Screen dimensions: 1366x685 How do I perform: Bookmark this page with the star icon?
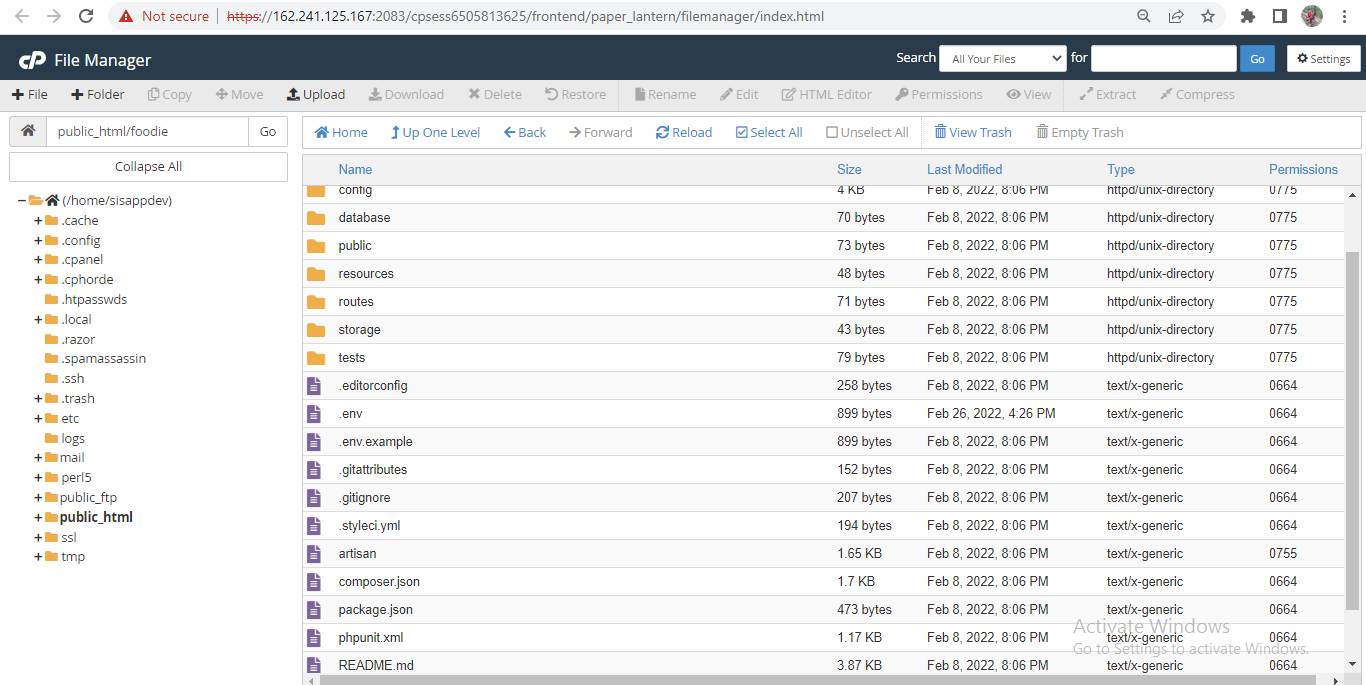pyautogui.click(x=1208, y=16)
